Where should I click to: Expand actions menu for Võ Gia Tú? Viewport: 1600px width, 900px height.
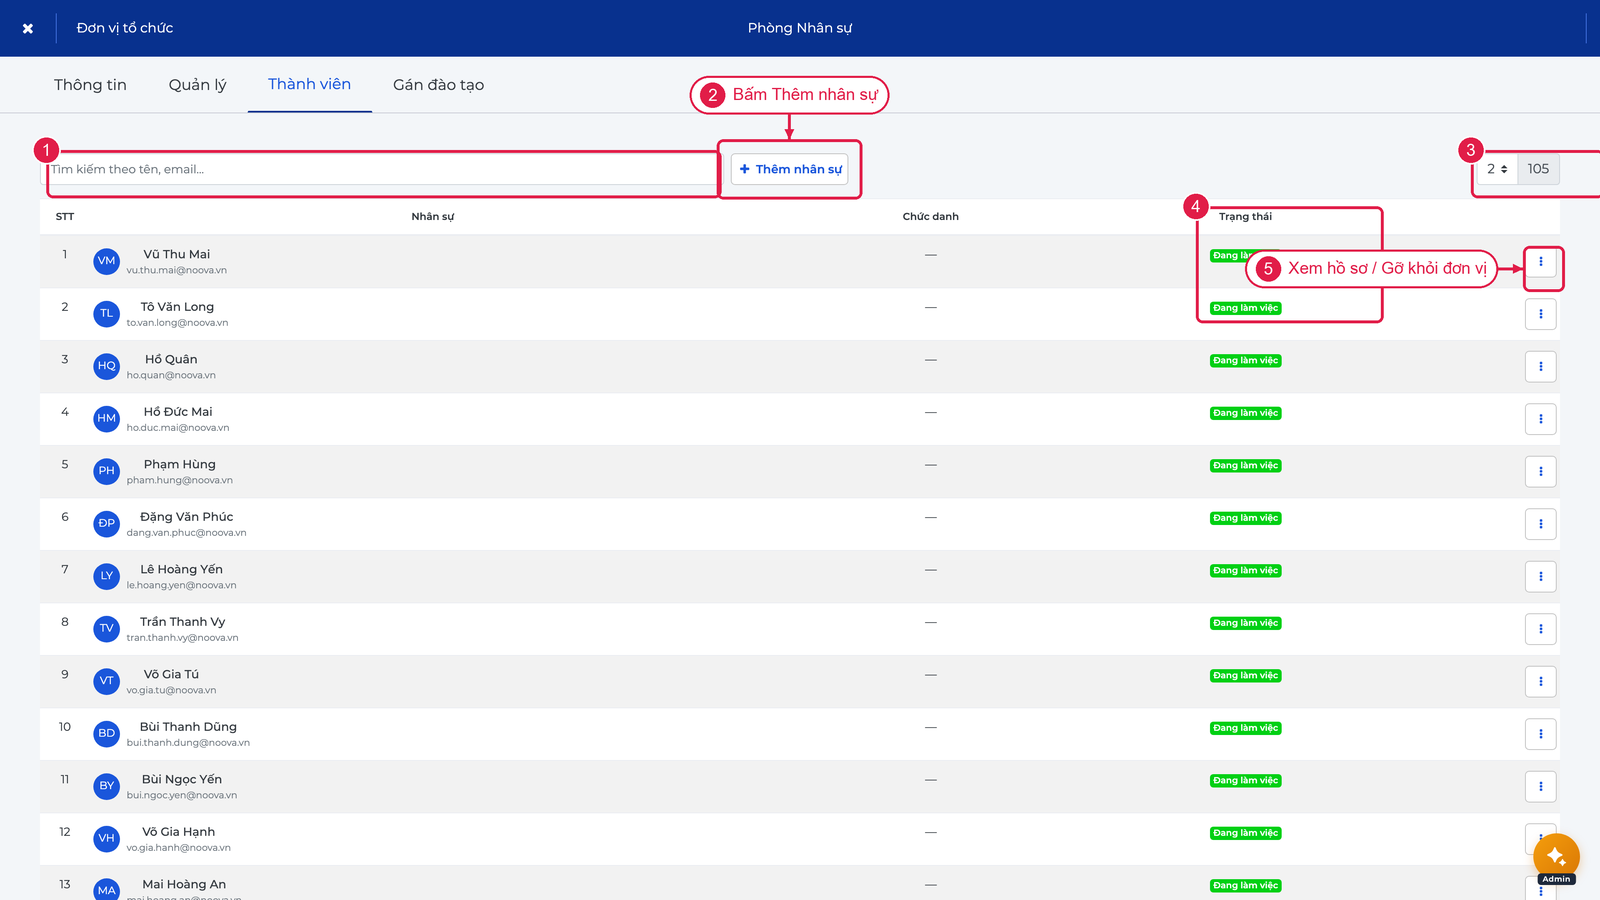click(x=1541, y=682)
